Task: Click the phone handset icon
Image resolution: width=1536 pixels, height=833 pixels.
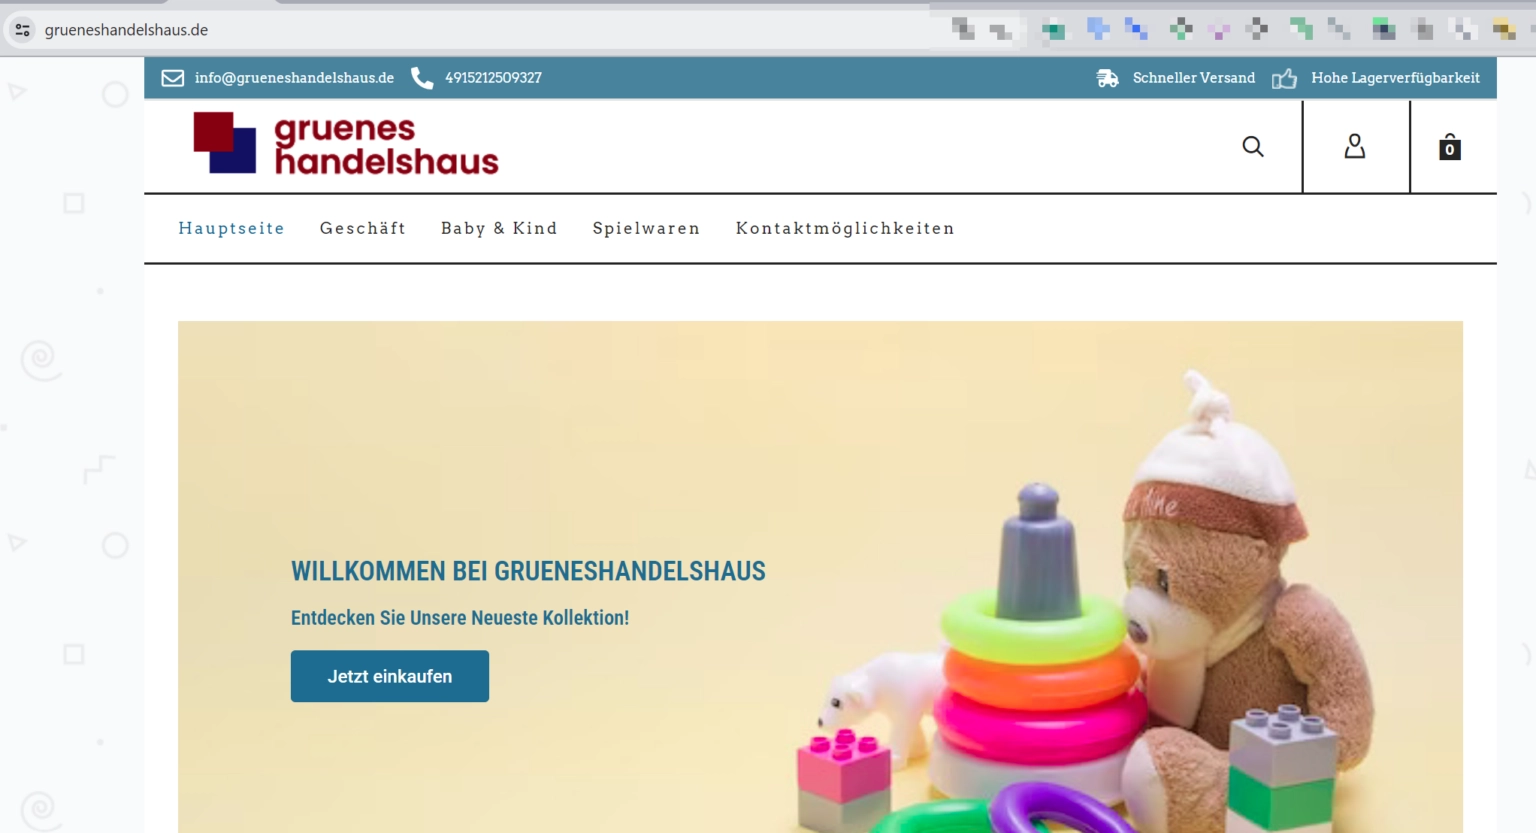Action: click(422, 78)
